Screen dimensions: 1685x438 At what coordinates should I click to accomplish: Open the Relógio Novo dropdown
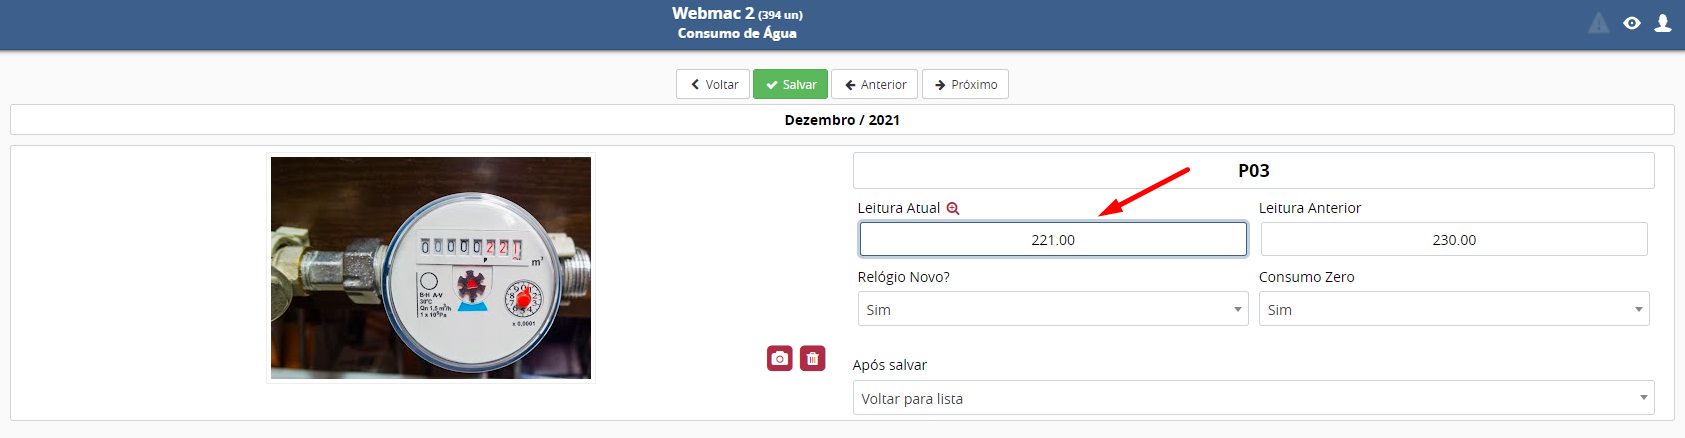[1053, 309]
